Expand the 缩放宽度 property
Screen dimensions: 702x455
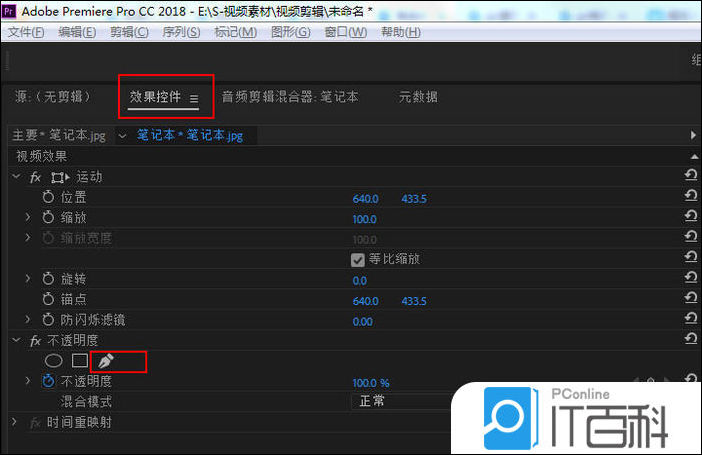click(28, 237)
